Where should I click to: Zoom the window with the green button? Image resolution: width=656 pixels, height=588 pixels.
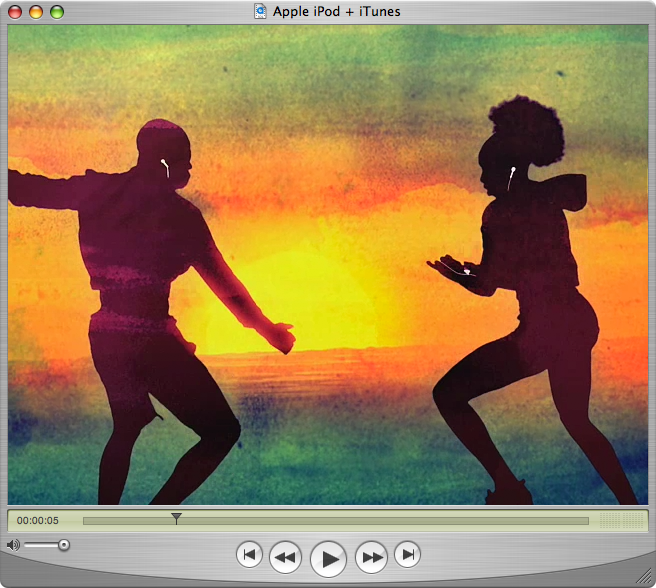coord(57,12)
